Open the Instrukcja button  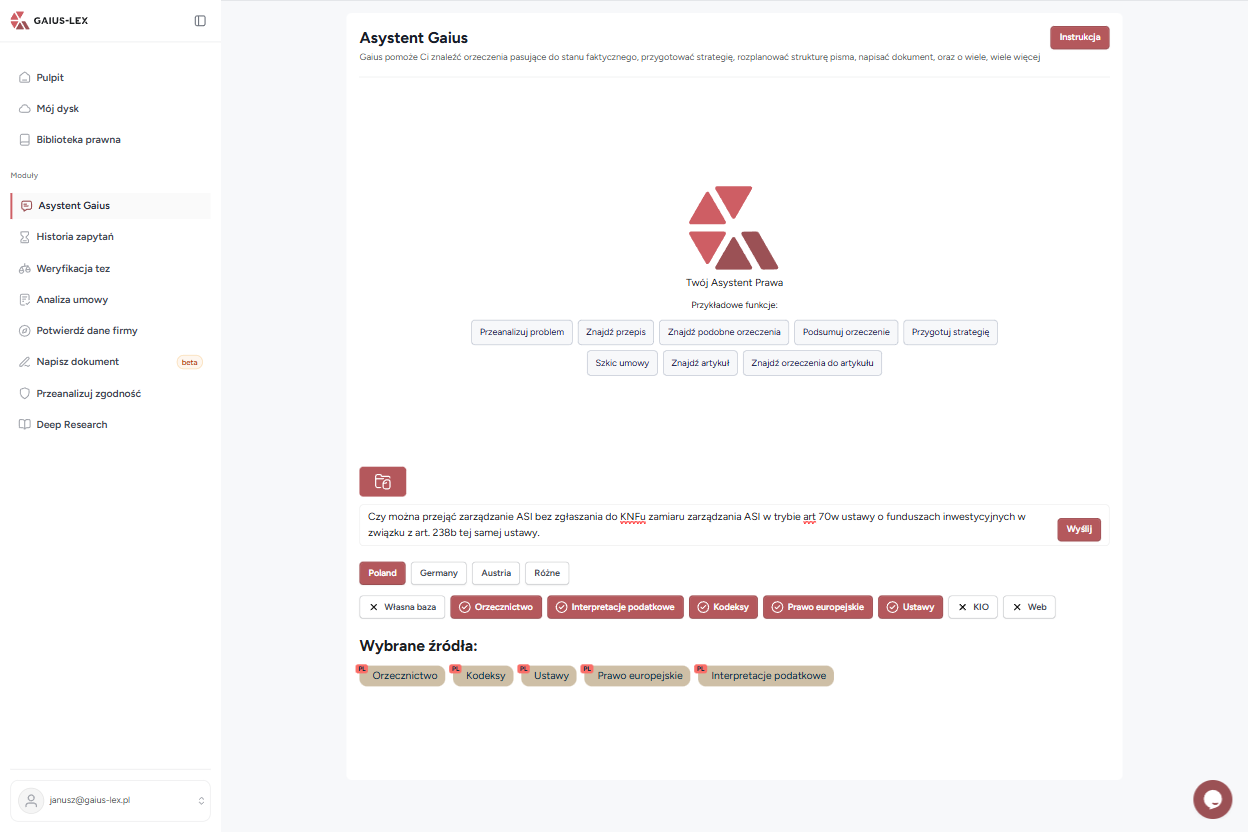click(1079, 35)
